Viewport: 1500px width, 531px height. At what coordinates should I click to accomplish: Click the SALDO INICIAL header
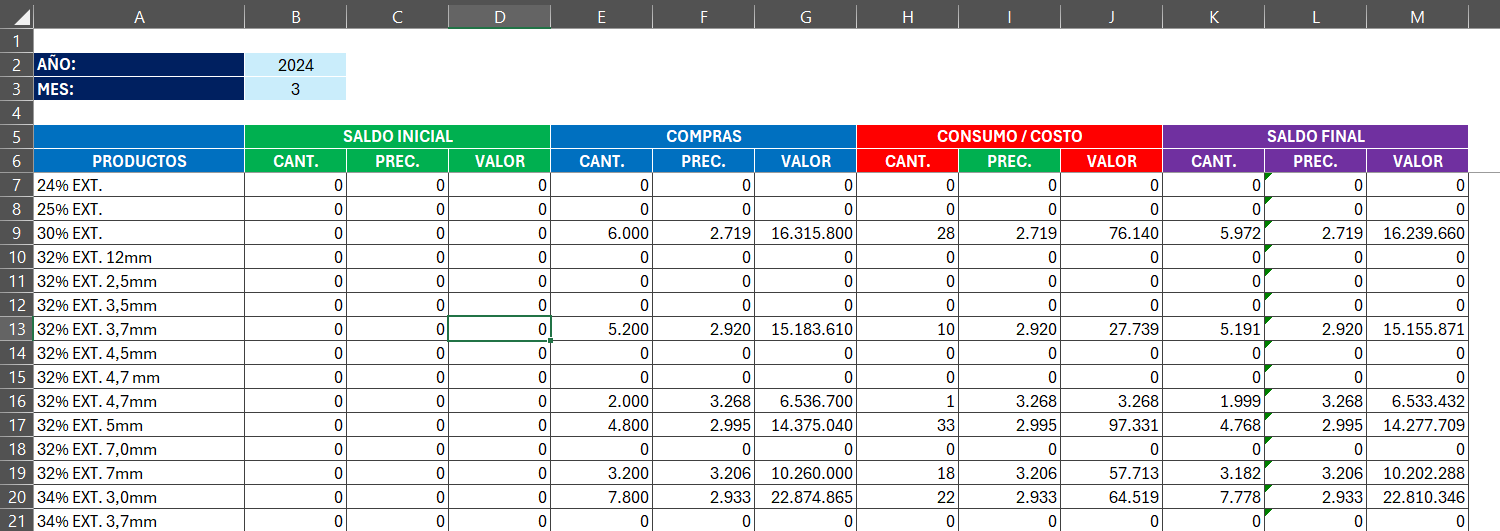coord(397,137)
